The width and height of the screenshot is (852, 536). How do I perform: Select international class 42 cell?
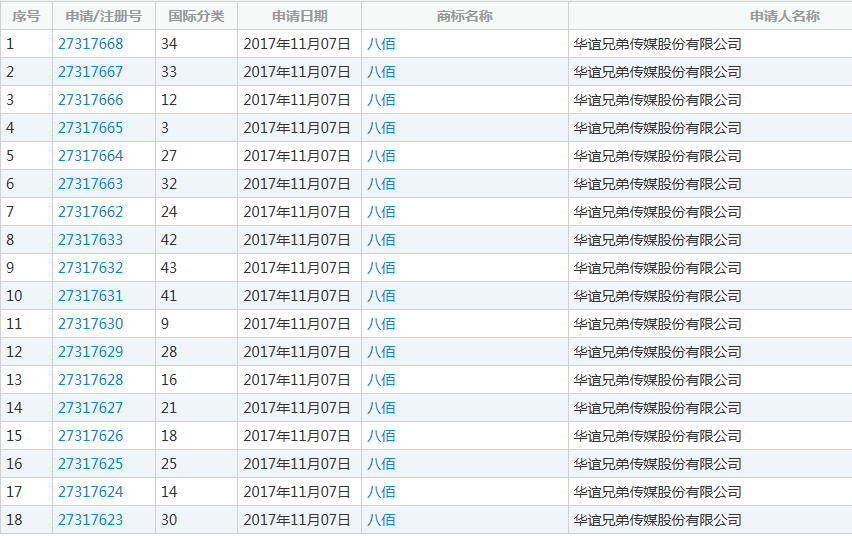[196, 240]
